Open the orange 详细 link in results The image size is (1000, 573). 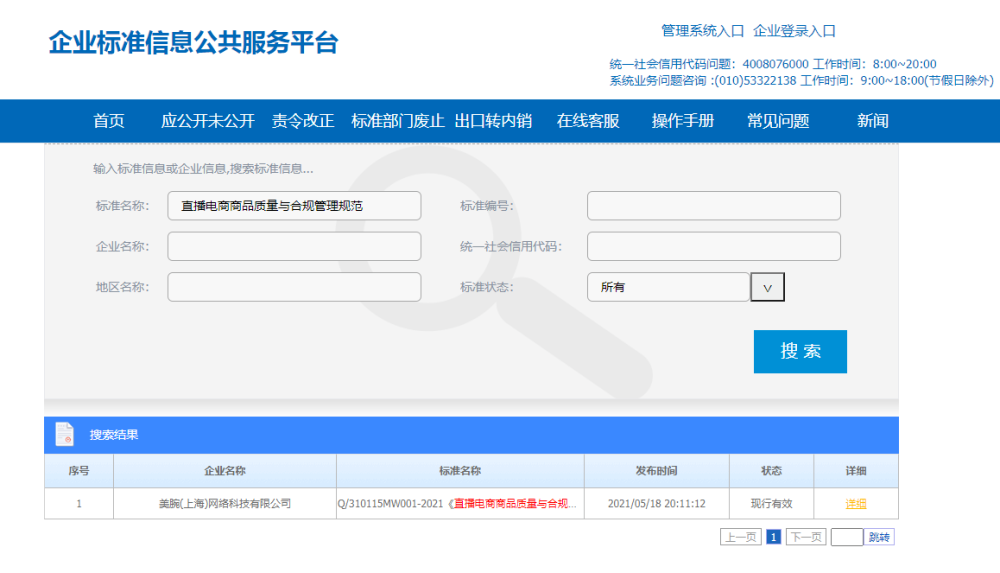[x=856, y=503]
